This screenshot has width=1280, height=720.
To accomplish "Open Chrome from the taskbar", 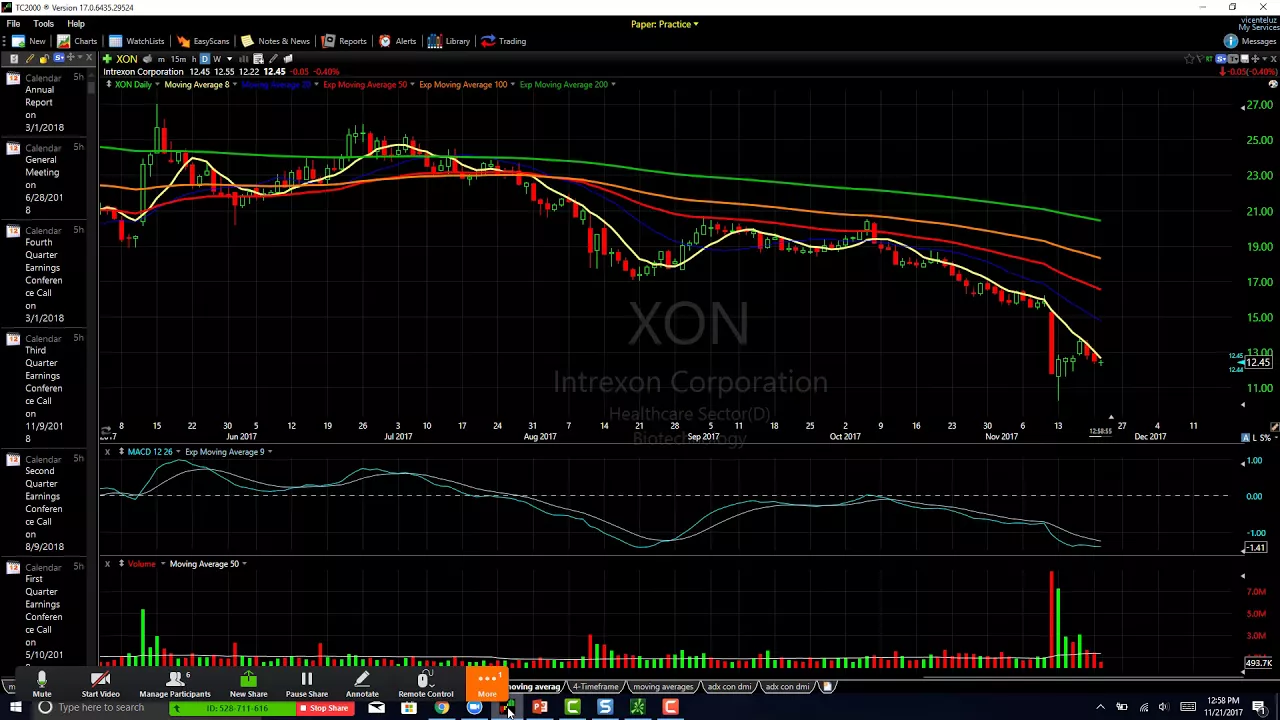I will [x=441, y=708].
